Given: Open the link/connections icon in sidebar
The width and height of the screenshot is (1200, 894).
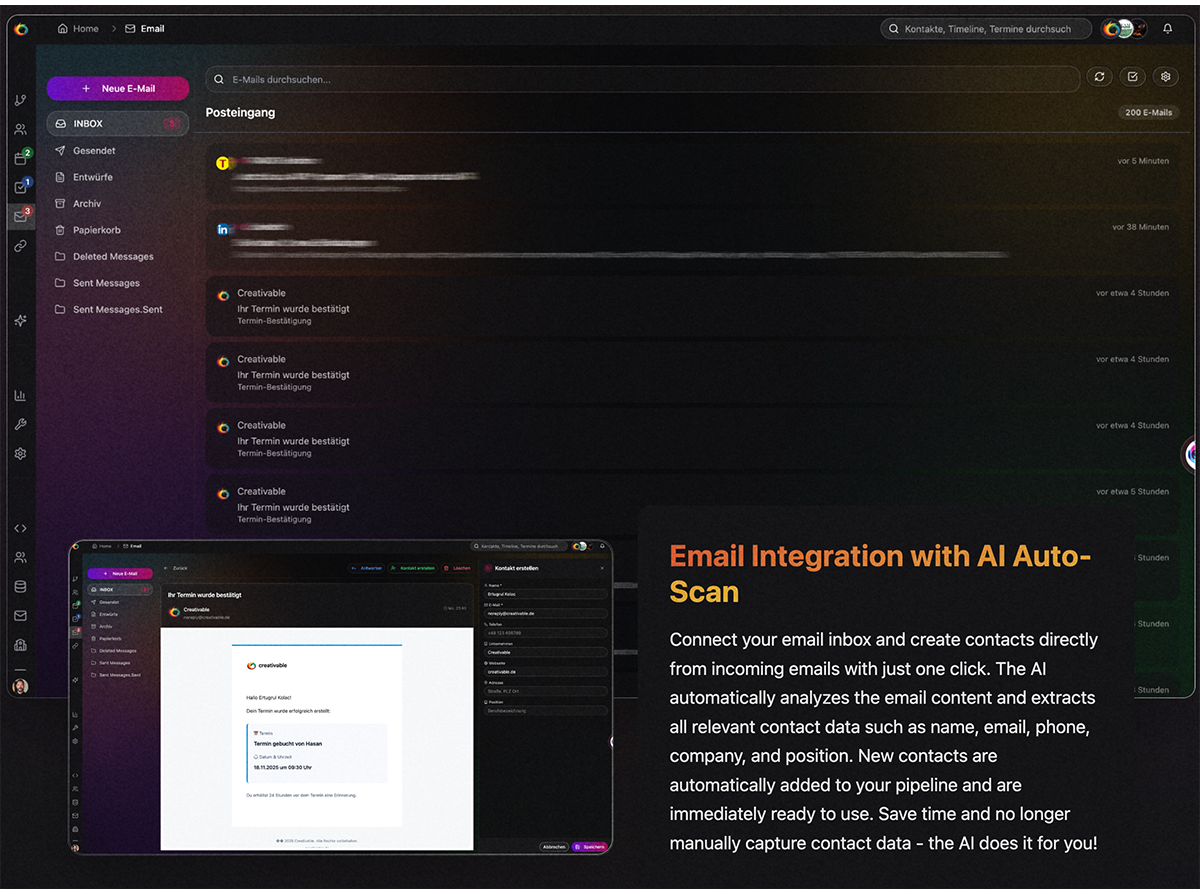Looking at the screenshot, I should coord(20,246).
